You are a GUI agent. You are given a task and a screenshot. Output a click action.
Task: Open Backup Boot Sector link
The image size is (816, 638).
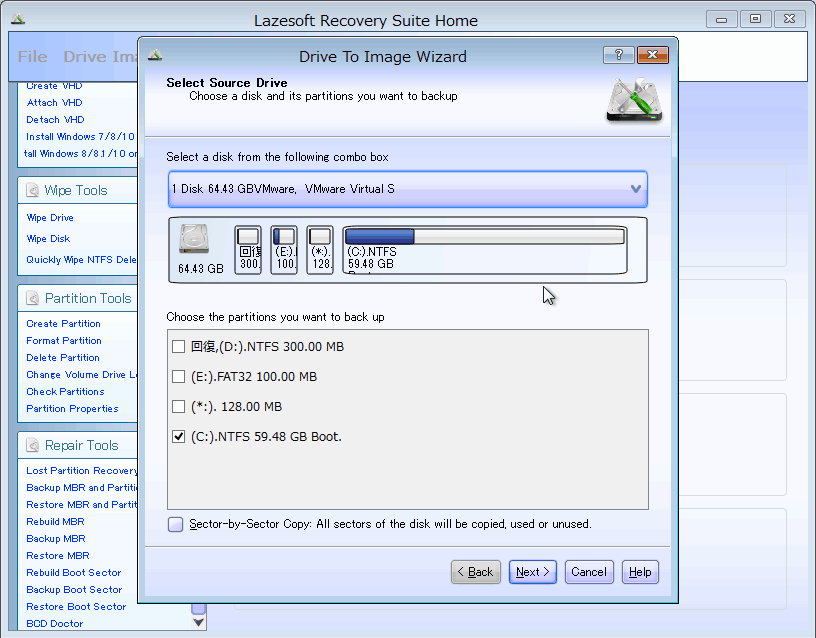coord(74,590)
